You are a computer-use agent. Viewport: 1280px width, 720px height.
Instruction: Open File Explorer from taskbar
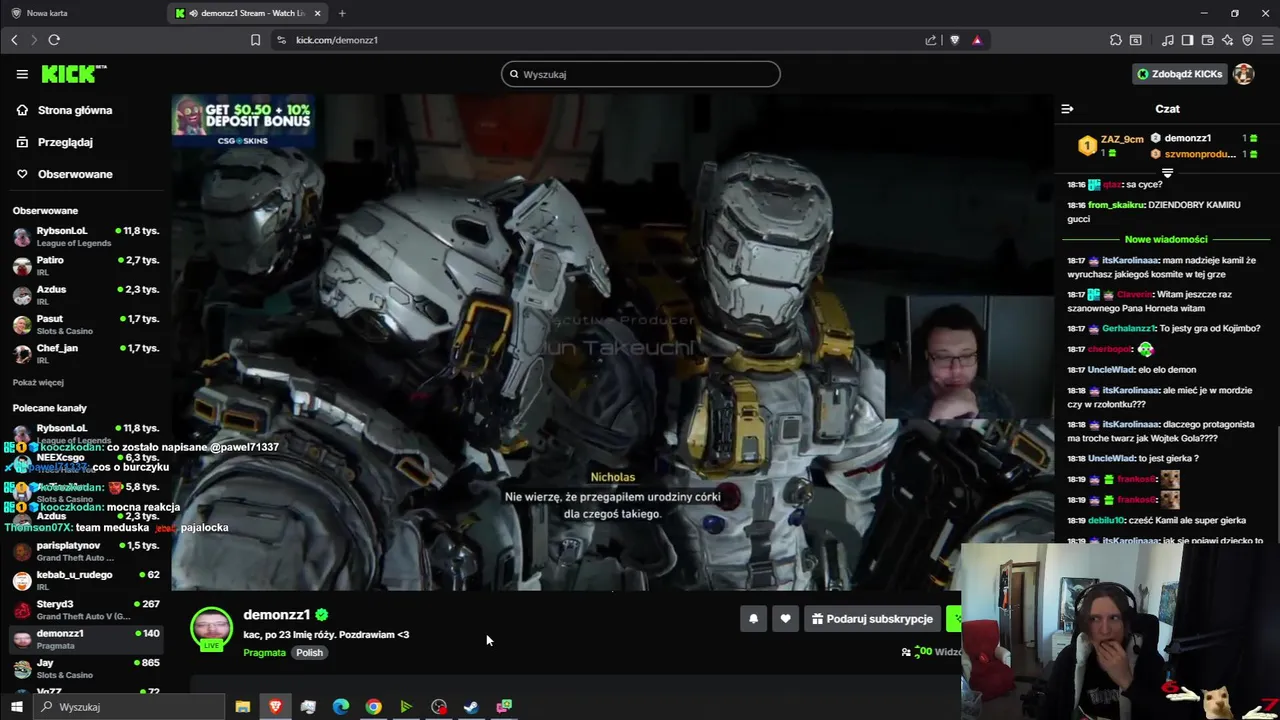point(242,707)
